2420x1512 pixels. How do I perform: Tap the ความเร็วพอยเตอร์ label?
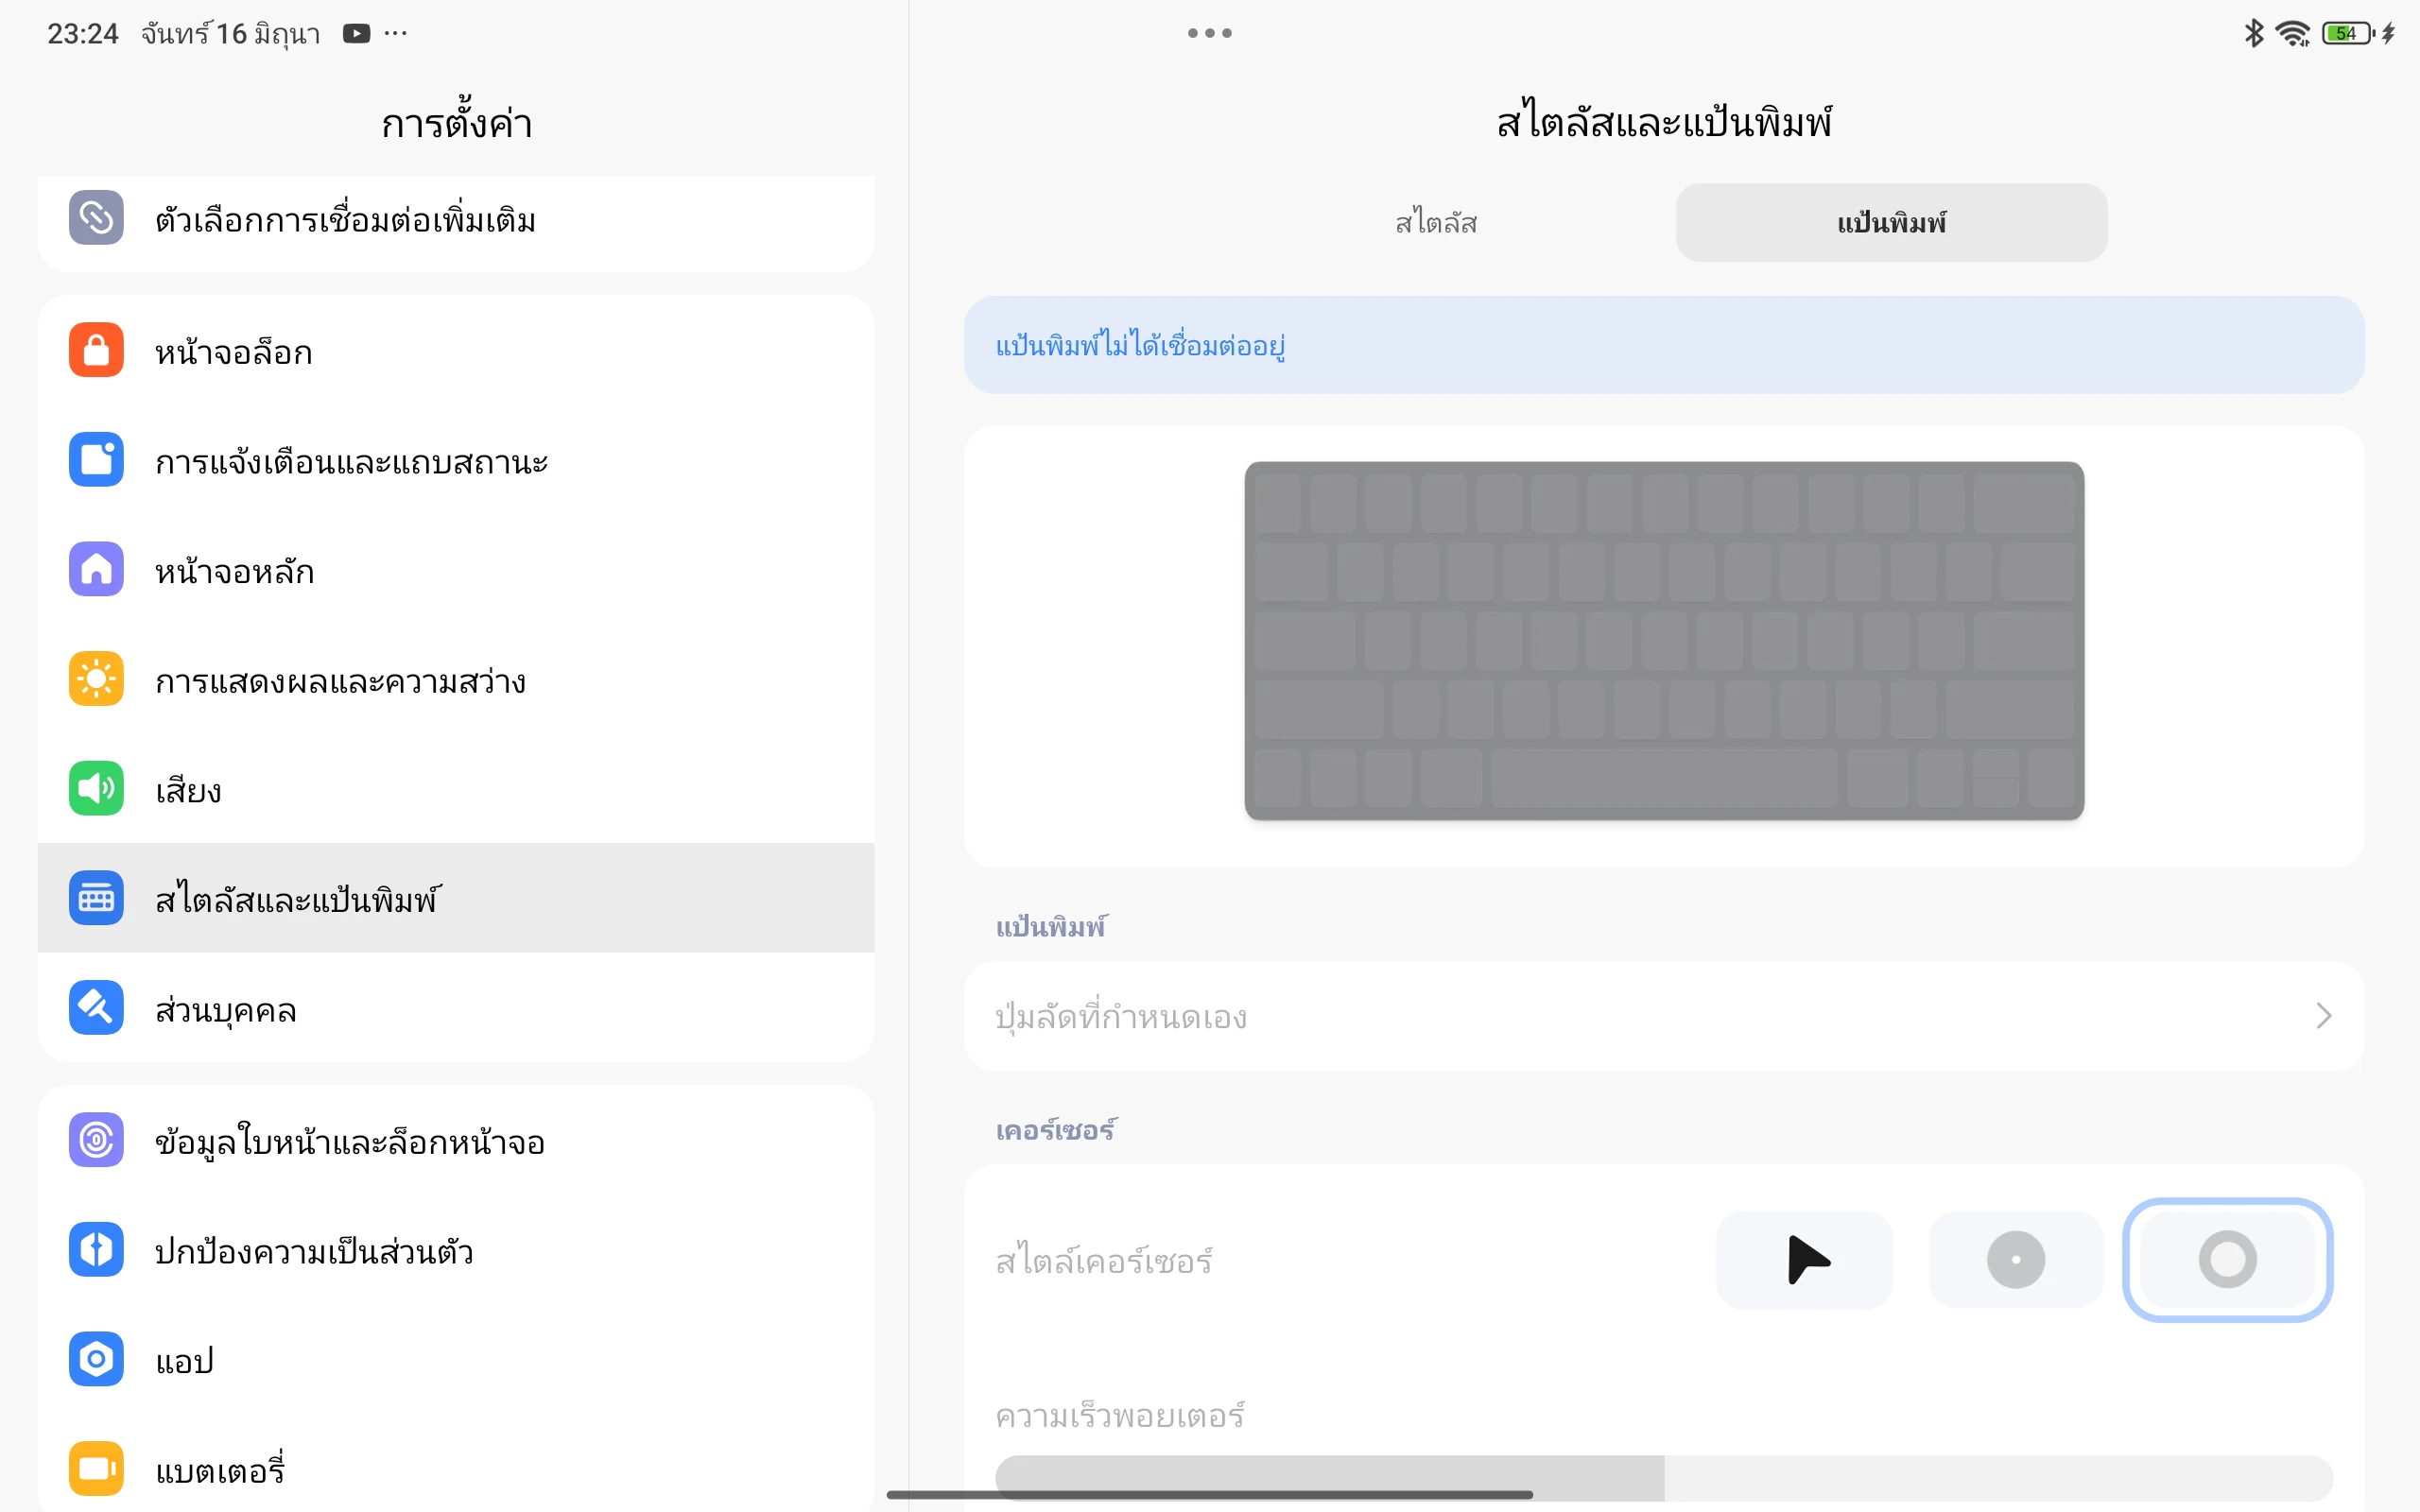click(1120, 1416)
